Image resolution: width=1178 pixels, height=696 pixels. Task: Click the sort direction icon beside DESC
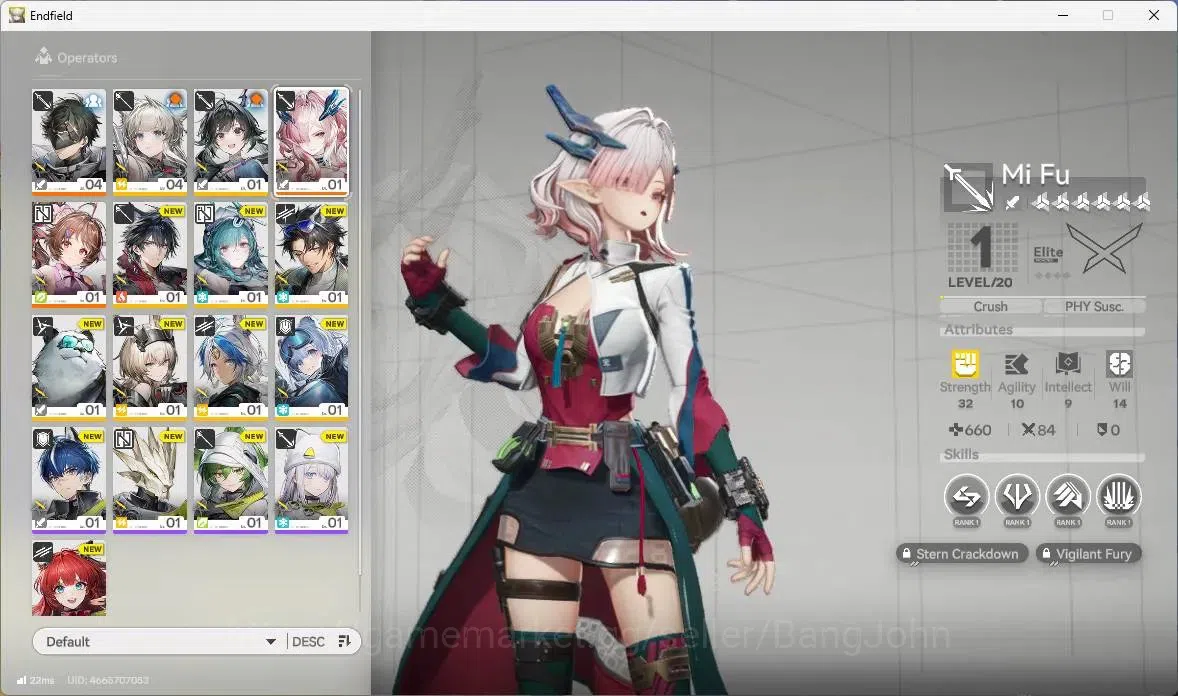[x=345, y=641]
